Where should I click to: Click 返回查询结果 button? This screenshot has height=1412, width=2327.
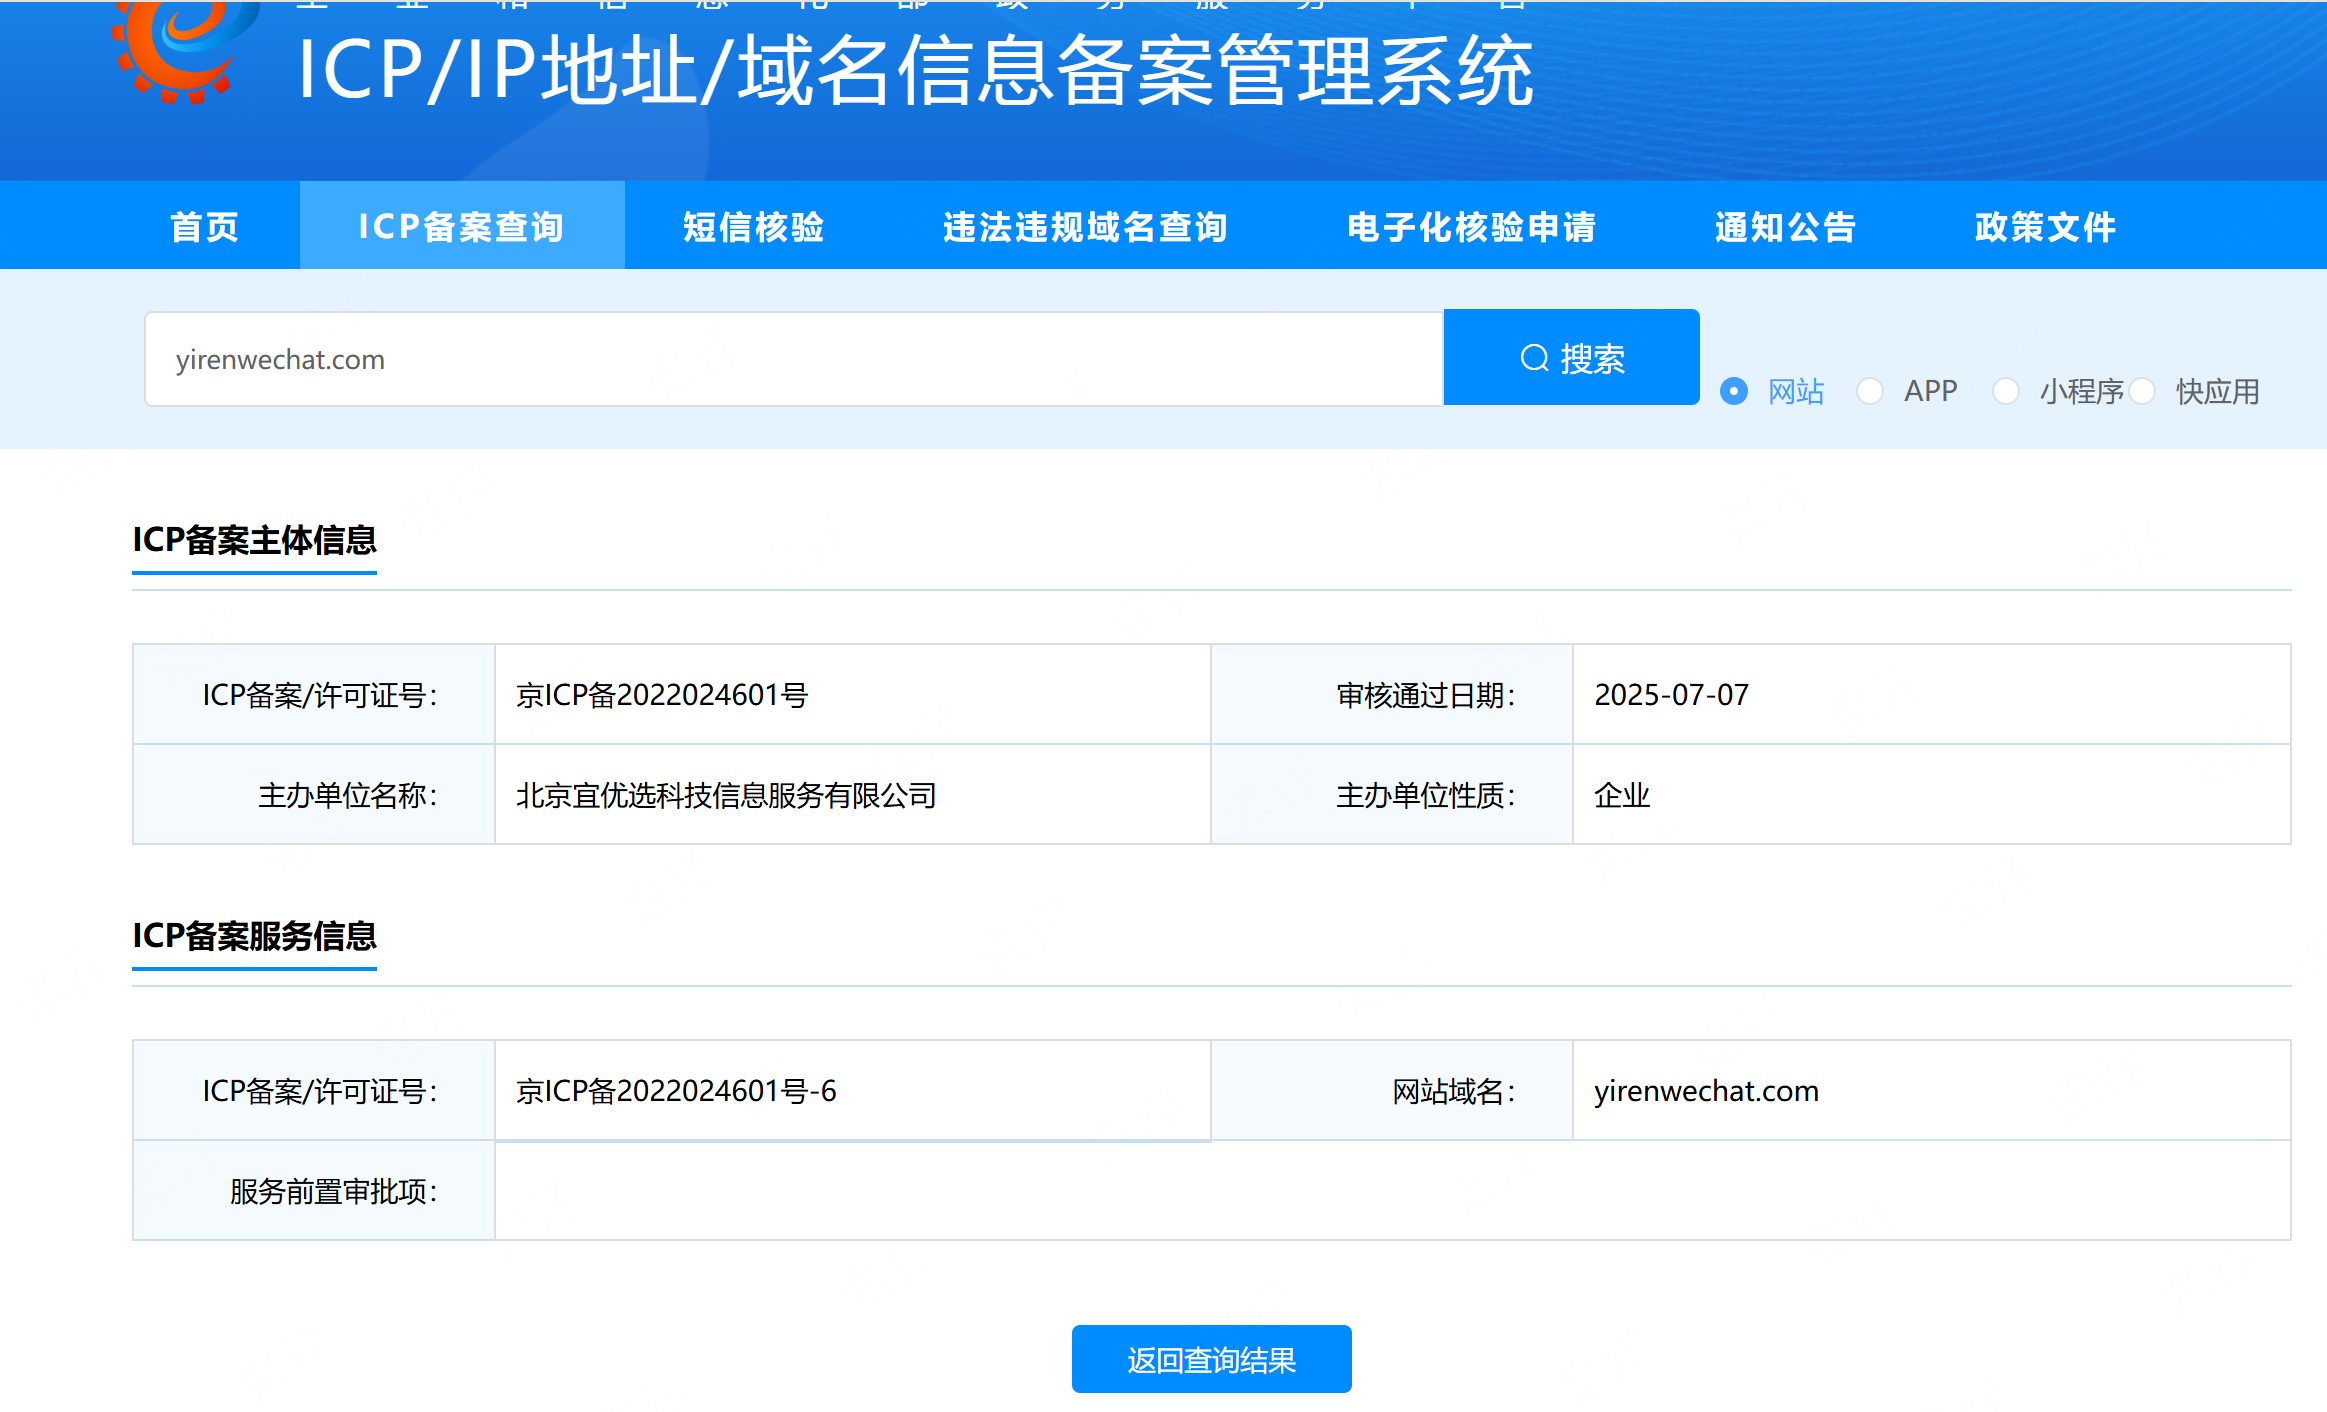tap(1211, 1359)
